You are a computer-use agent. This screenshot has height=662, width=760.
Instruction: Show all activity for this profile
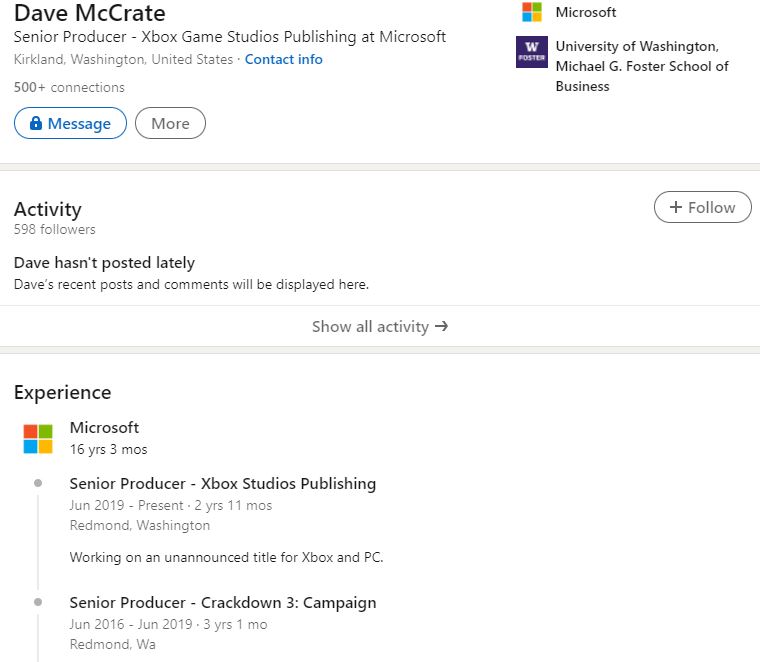coord(380,326)
